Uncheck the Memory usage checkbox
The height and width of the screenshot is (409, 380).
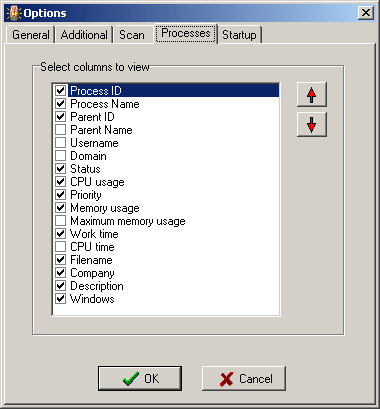[x=60, y=207]
